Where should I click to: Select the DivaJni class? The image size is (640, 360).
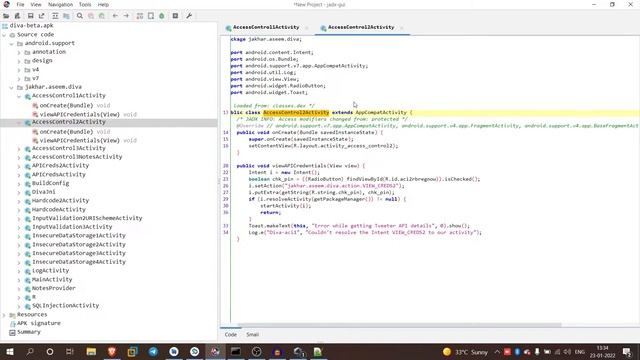tap(44, 192)
